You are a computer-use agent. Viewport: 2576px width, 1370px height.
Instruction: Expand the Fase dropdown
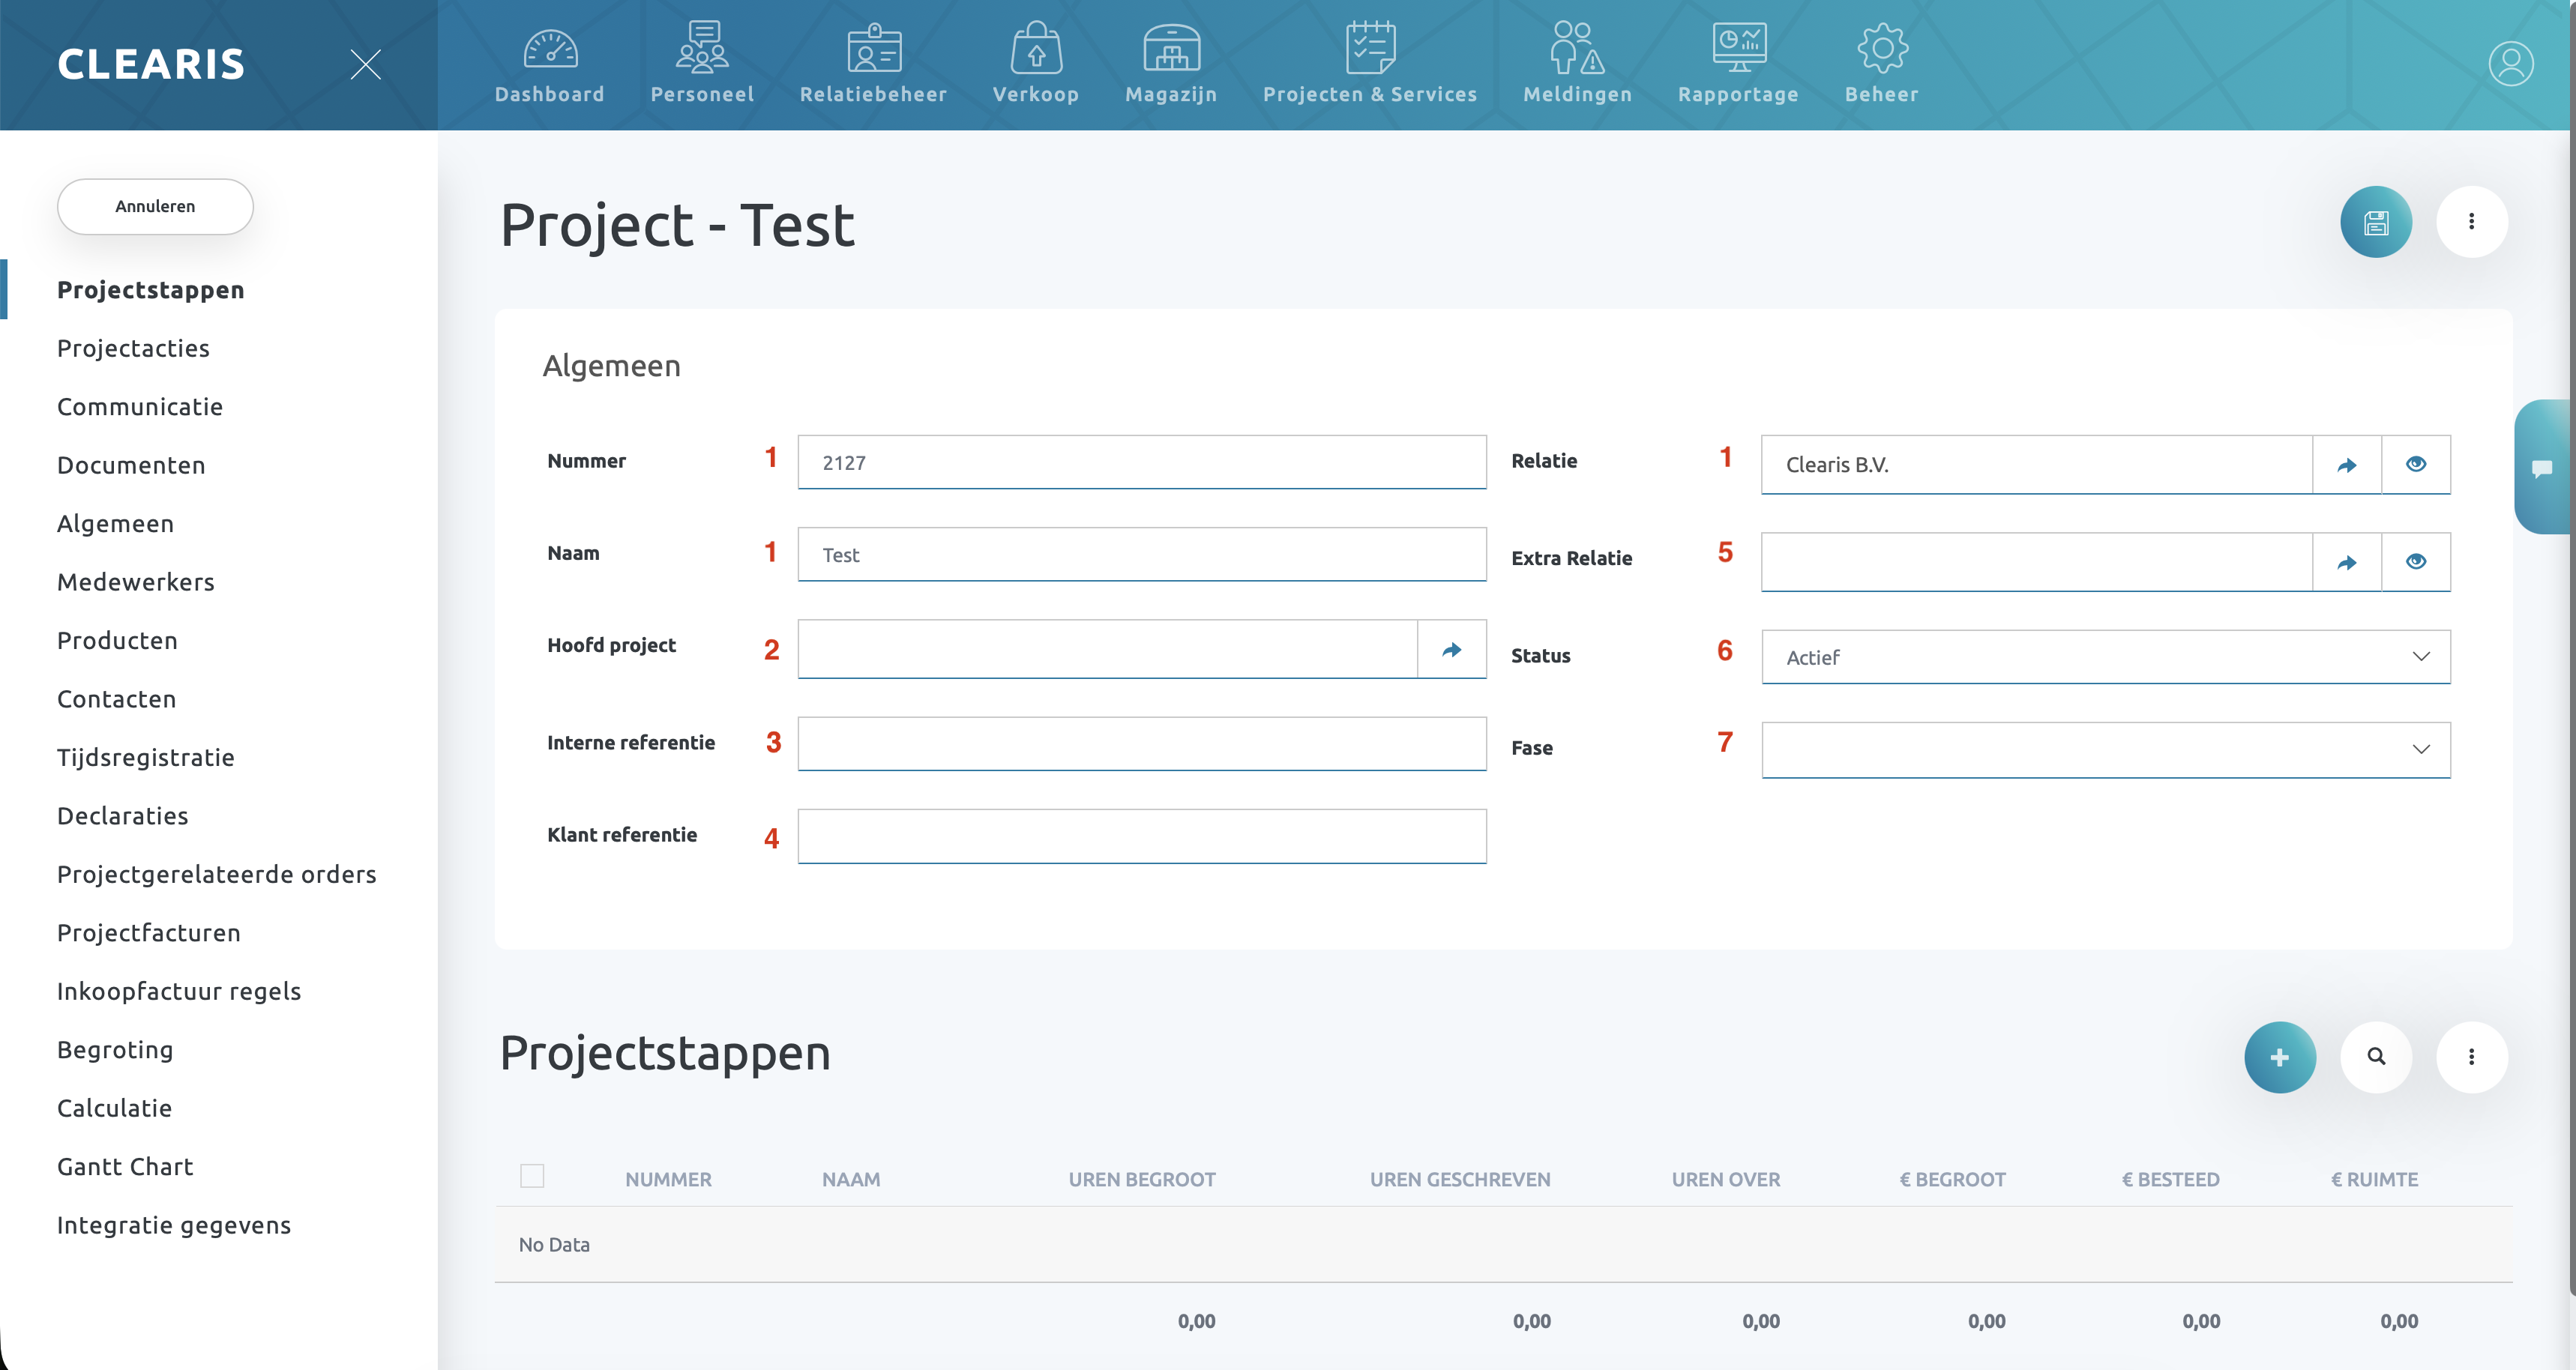(x=2421, y=749)
